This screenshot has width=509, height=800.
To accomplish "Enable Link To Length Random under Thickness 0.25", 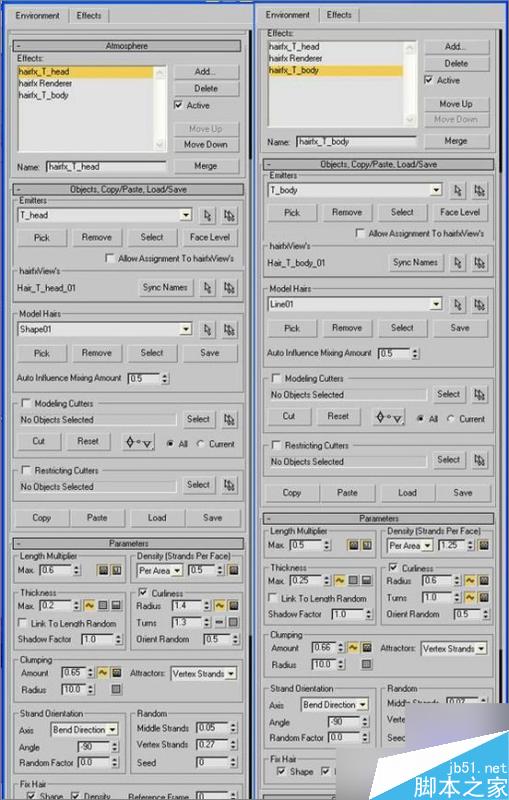I will pyautogui.click(x=272, y=598).
